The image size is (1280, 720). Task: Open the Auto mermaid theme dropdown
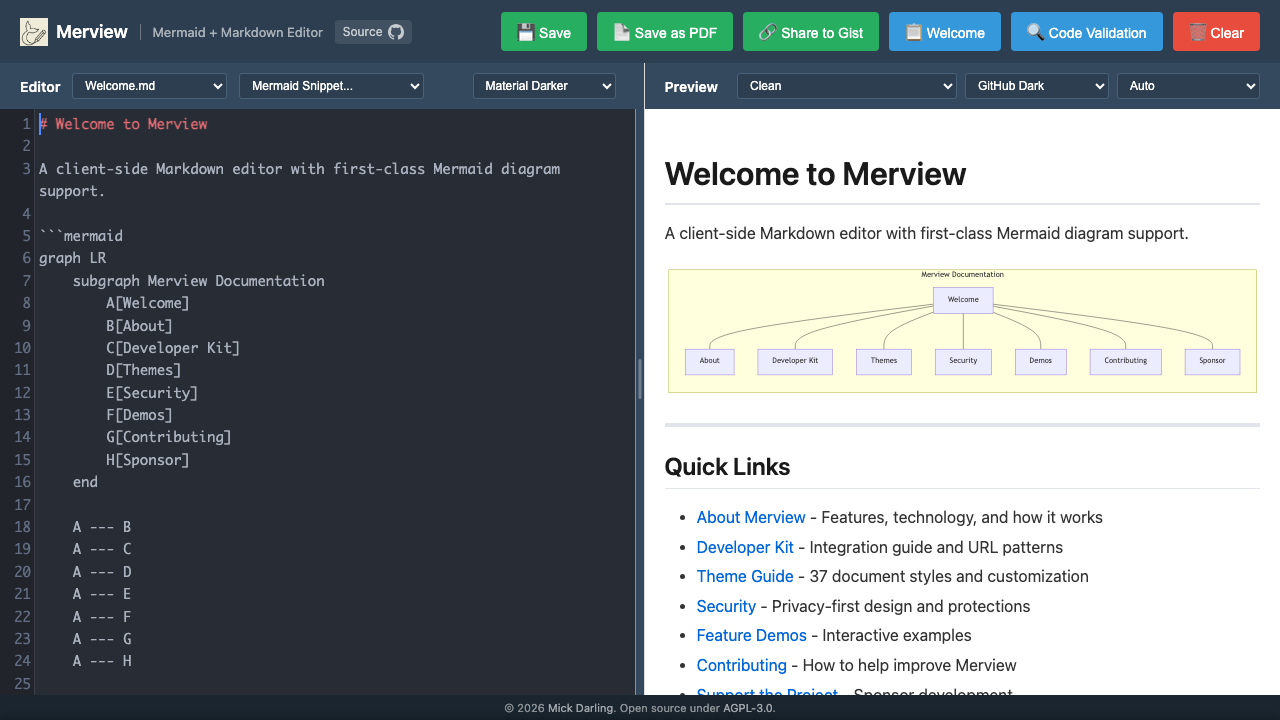click(x=1188, y=86)
